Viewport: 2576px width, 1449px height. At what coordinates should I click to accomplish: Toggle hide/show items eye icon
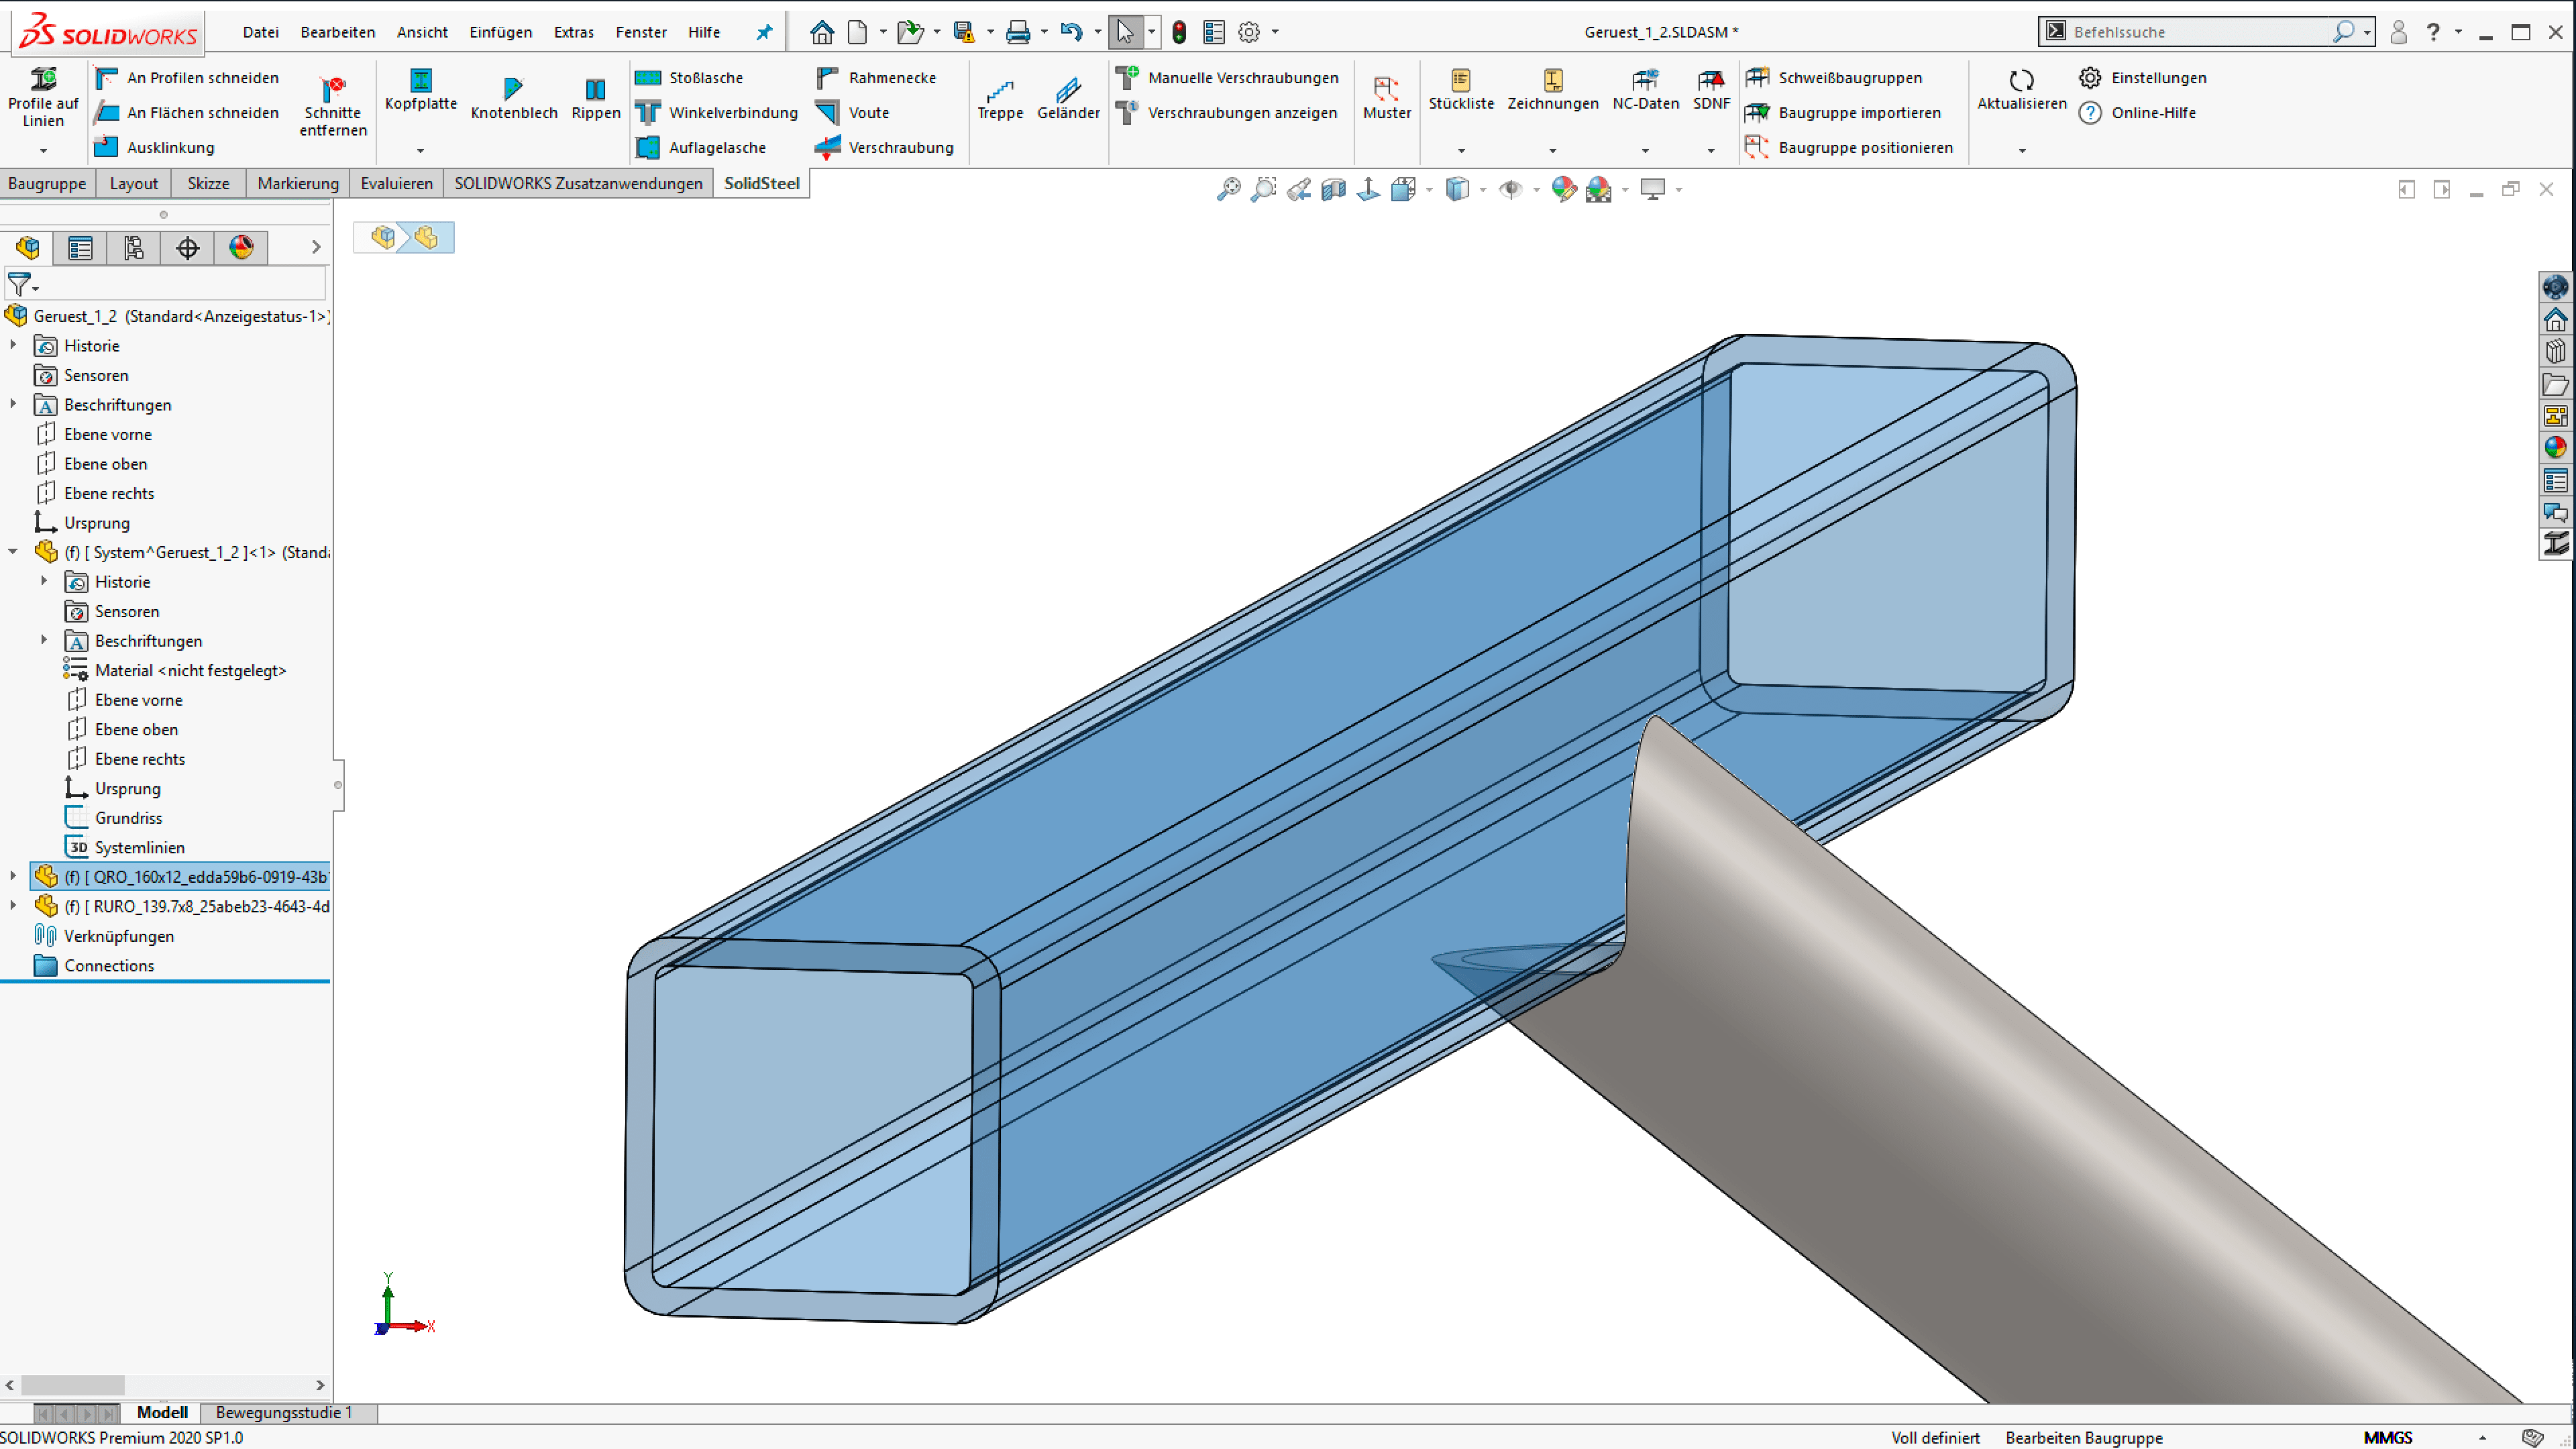[x=1510, y=189]
